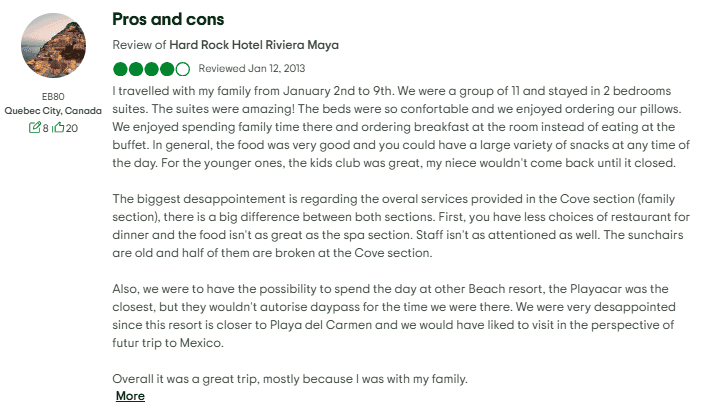Image resolution: width=714 pixels, height=409 pixels.
Task: Click the second green rating bubble
Action: [136, 69]
